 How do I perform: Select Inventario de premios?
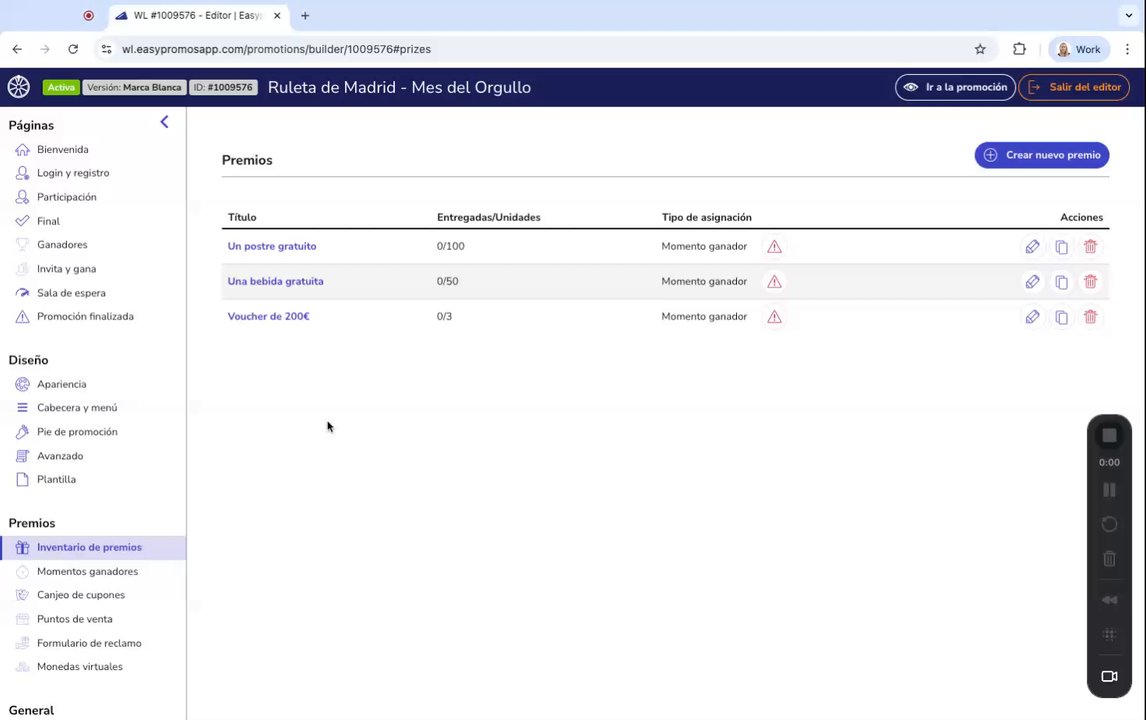(93, 547)
